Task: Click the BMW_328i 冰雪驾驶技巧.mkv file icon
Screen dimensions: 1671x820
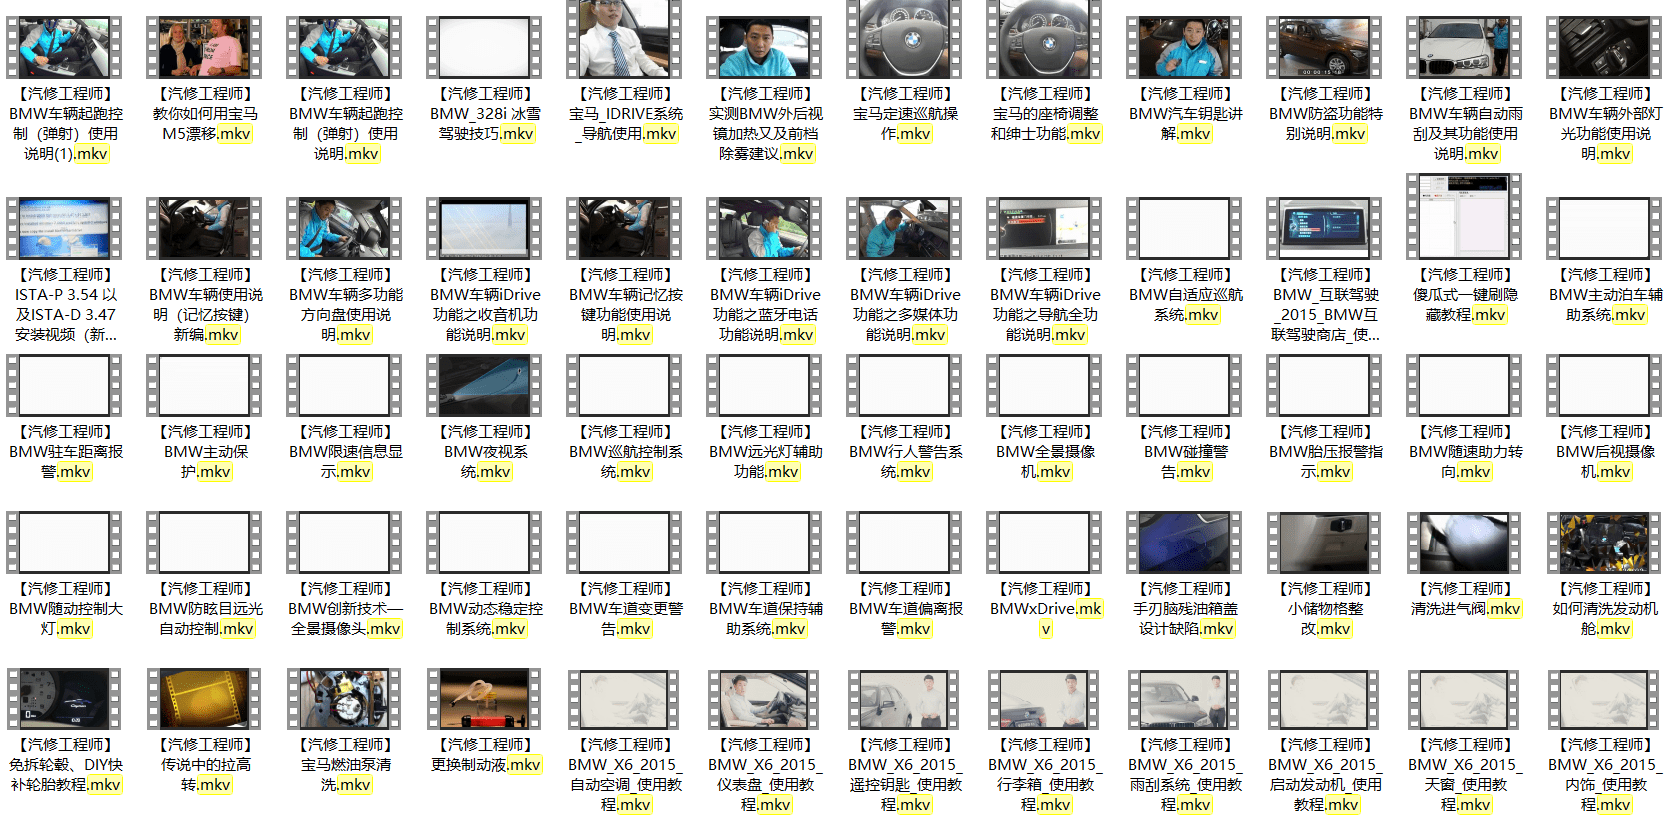Action: [x=484, y=47]
